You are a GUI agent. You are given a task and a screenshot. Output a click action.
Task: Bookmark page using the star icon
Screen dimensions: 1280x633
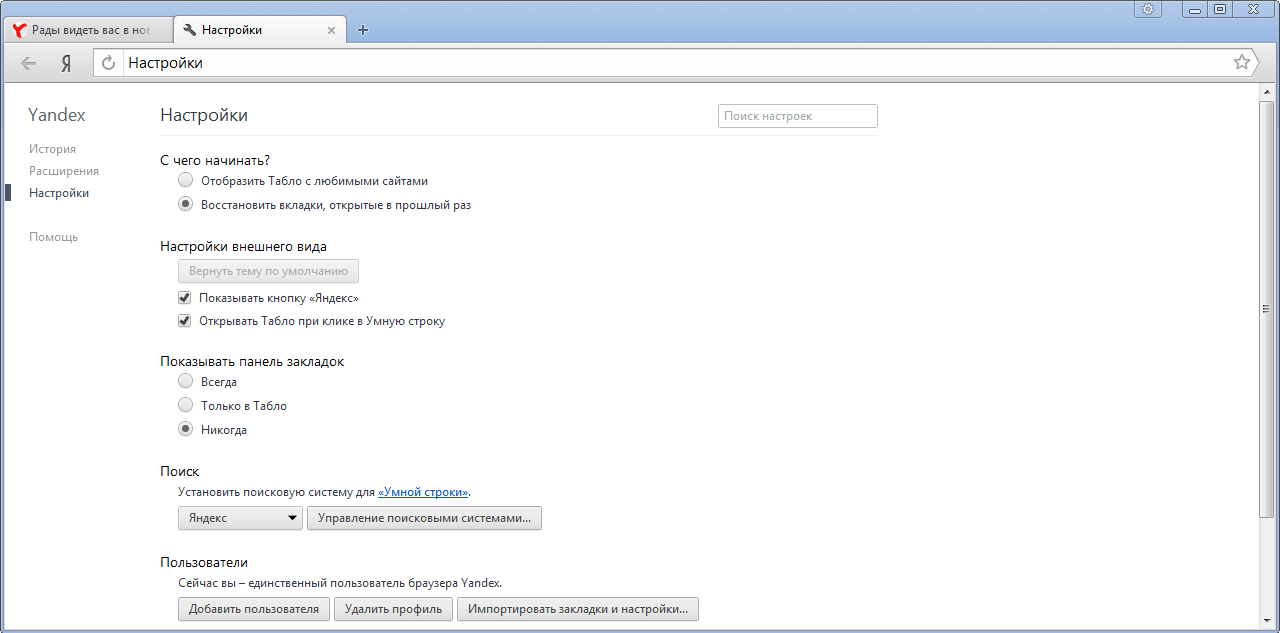point(1242,62)
